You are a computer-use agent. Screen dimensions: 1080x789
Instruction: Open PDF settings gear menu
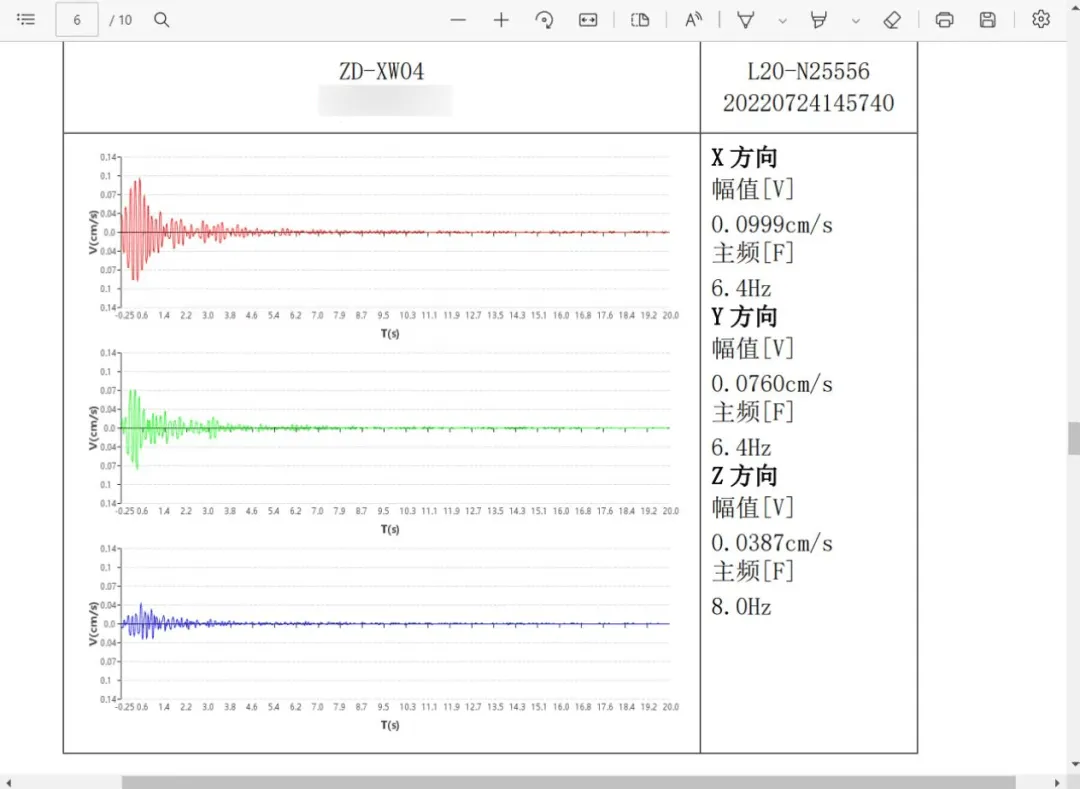[x=1041, y=20]
